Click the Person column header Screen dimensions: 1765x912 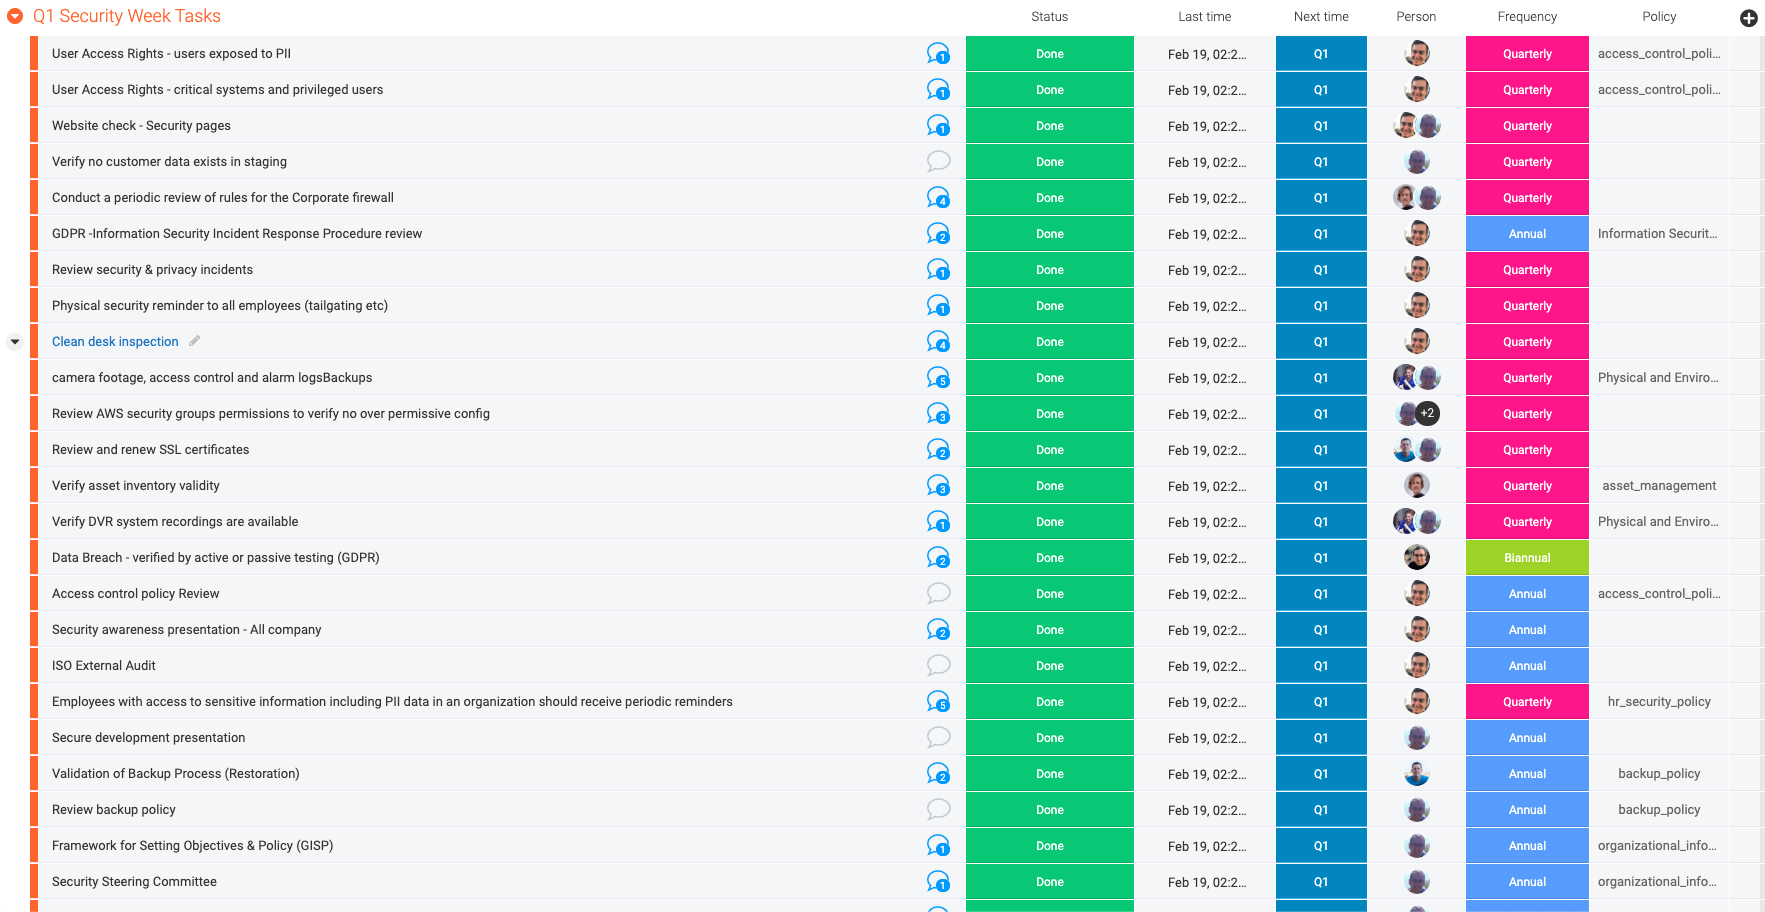click(1416, 16)
